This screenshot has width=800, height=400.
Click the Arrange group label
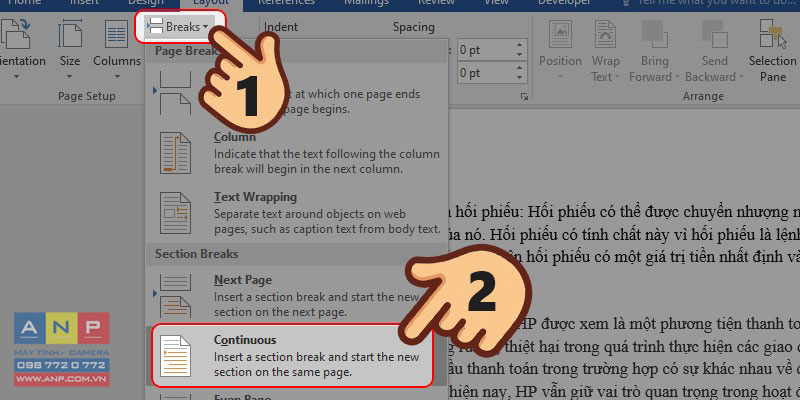703,96
